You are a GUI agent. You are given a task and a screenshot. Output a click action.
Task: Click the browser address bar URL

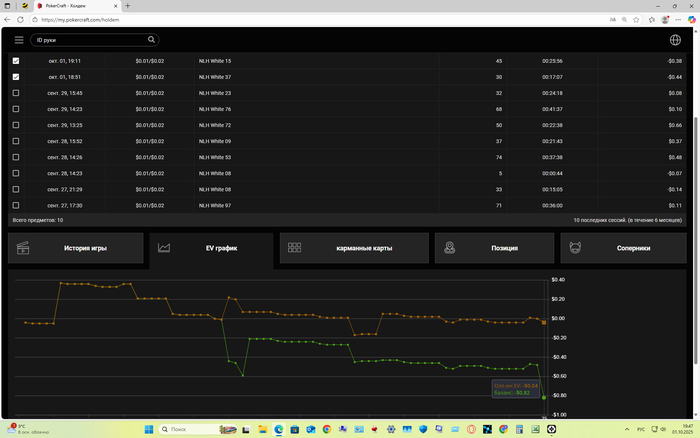click(x=80, y=20)
